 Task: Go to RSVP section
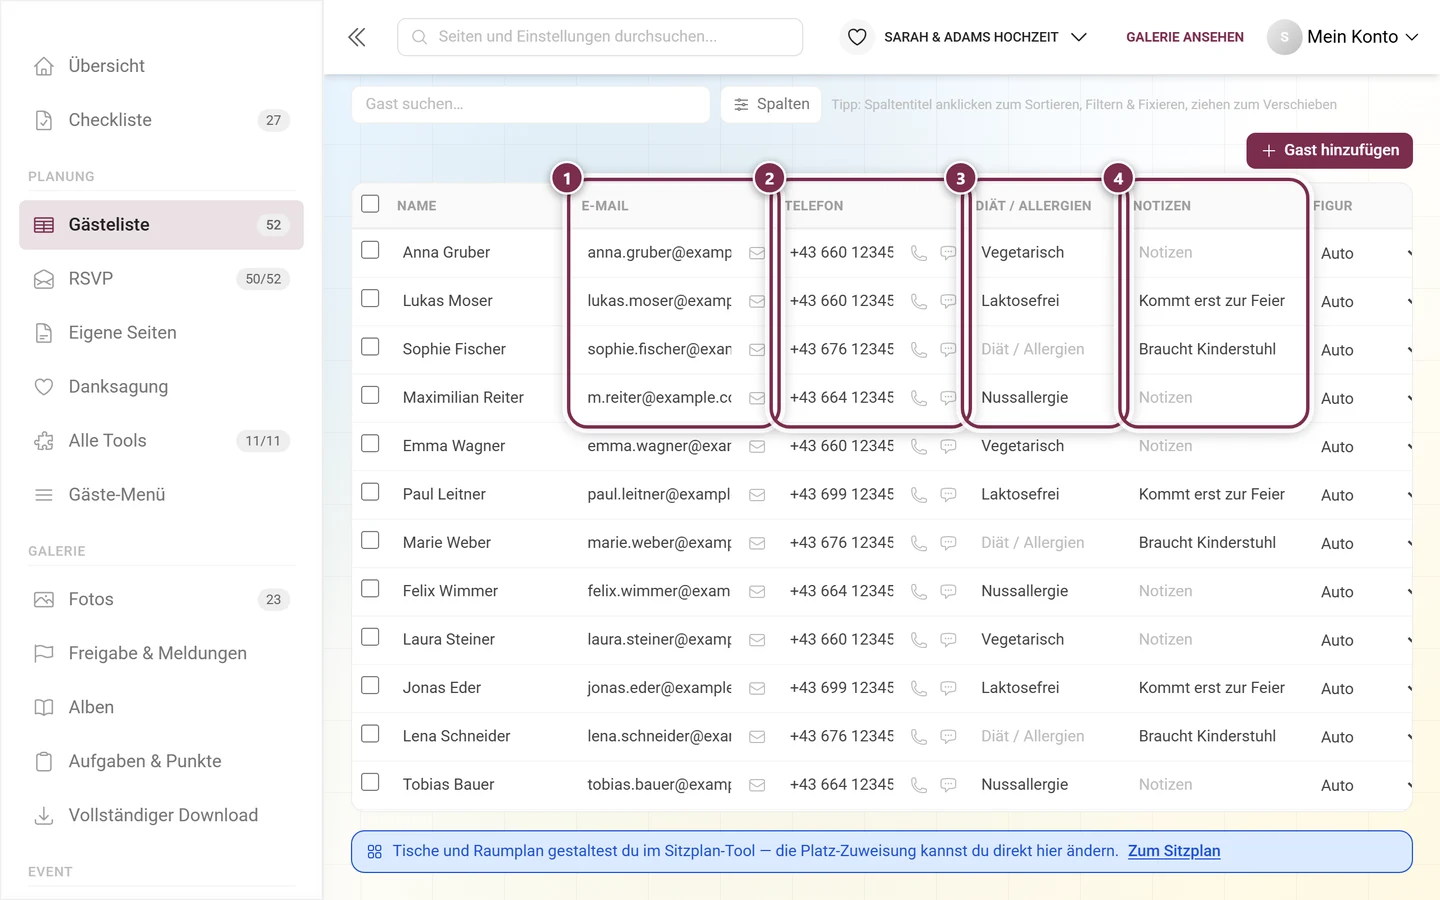pos(161,279)
